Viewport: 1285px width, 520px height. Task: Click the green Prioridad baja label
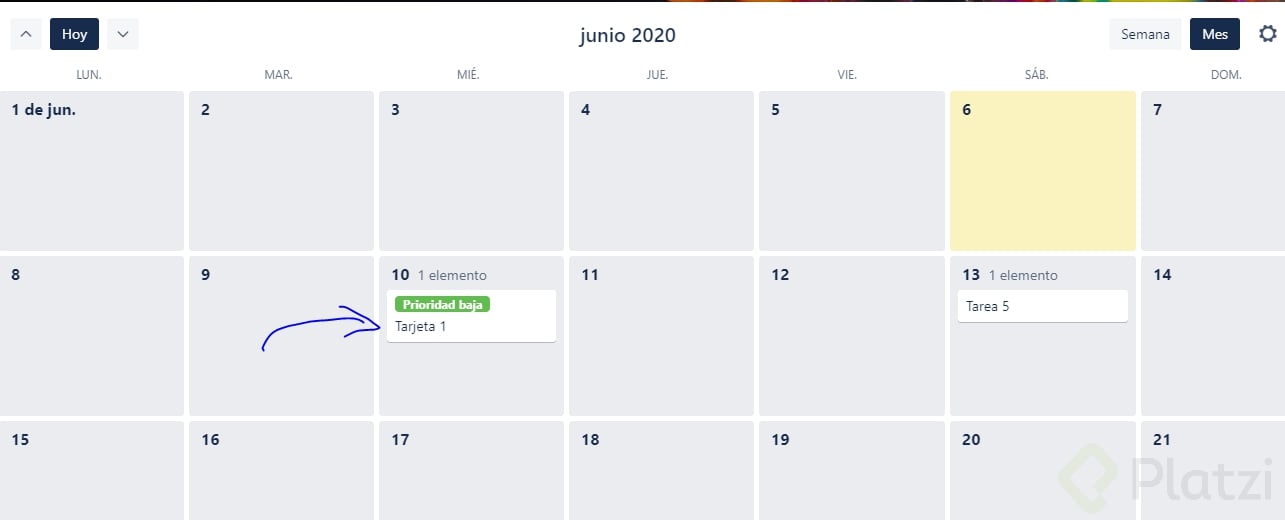pos(442,304)
